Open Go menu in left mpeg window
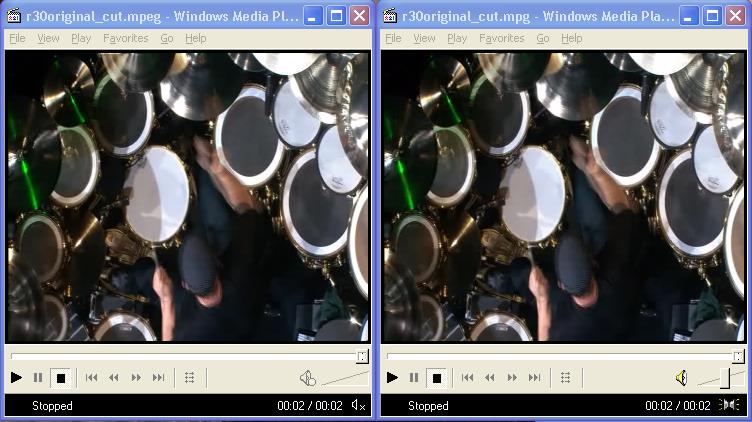 click(x=167, y=38)
